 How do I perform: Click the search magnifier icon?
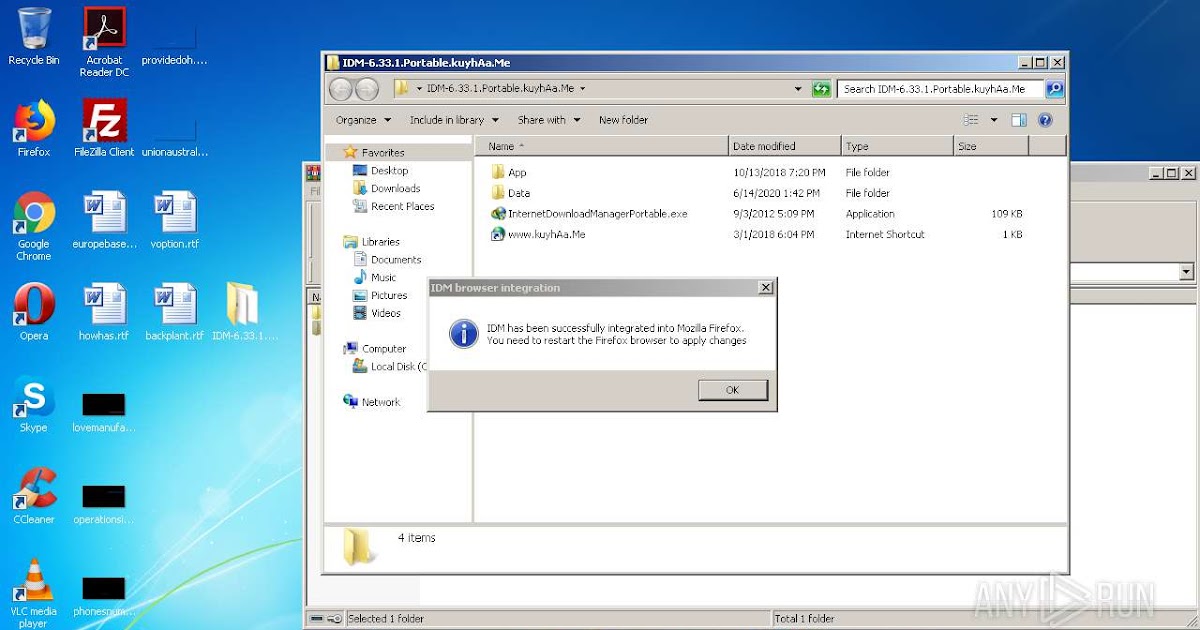pos(1054,89)
